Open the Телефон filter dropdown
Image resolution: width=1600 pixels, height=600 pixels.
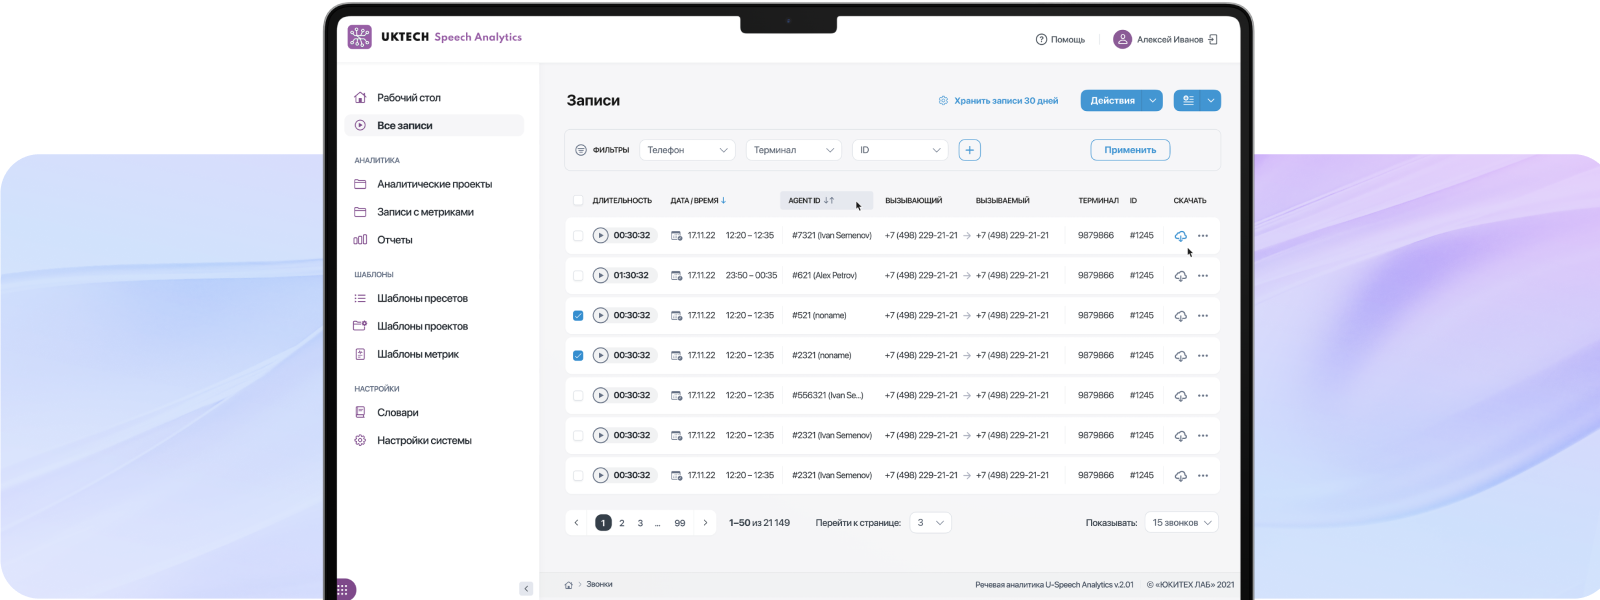(688, 150)
